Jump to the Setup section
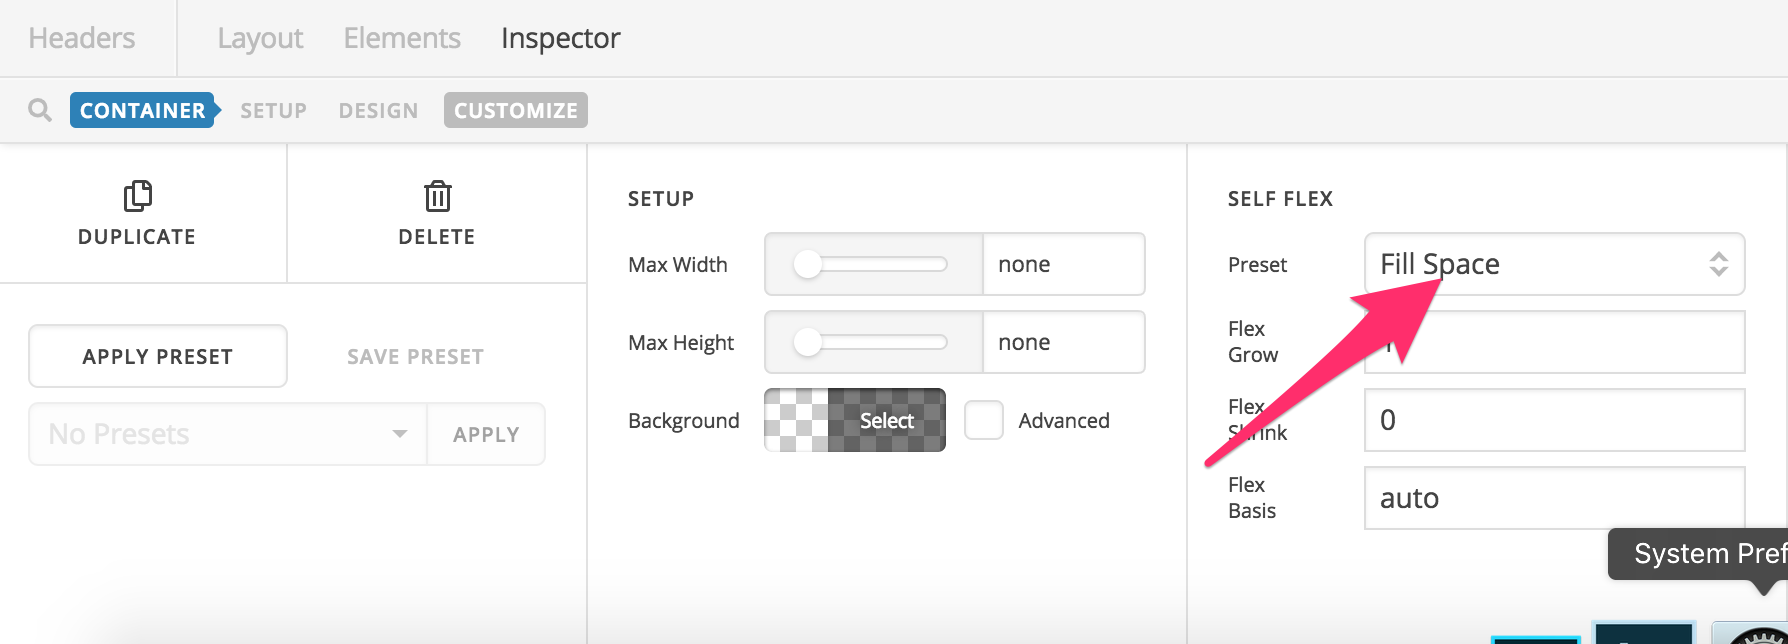This screenshot has height=644, width=1788. pos(273,110)
